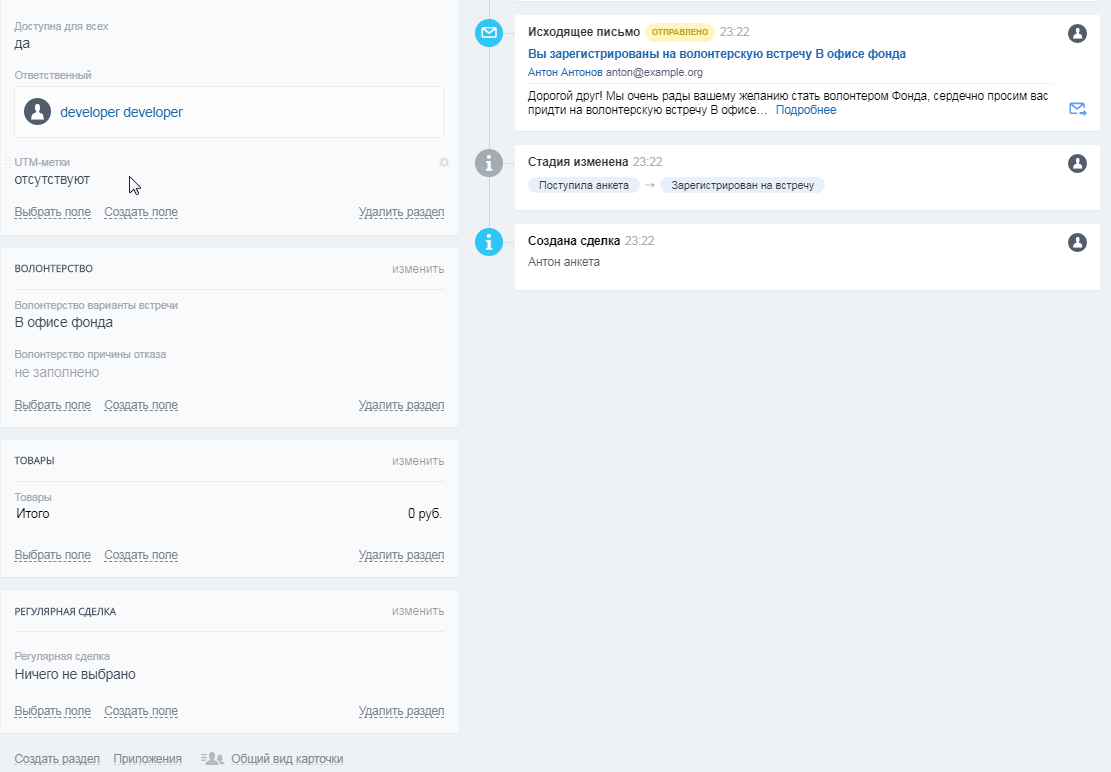The height and width of the screenshot is (772, 1111).
Task: Edit the Волонтерство section via изменить
Action: (x=418, y=269)
